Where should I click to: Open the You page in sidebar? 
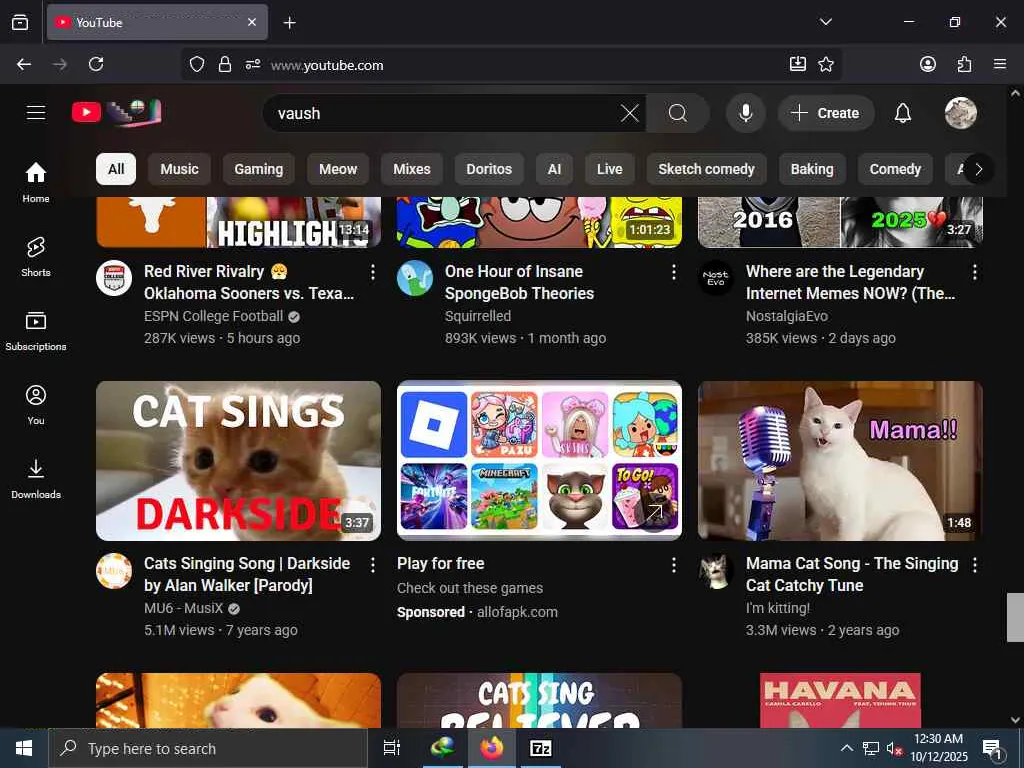coord(36,405)
